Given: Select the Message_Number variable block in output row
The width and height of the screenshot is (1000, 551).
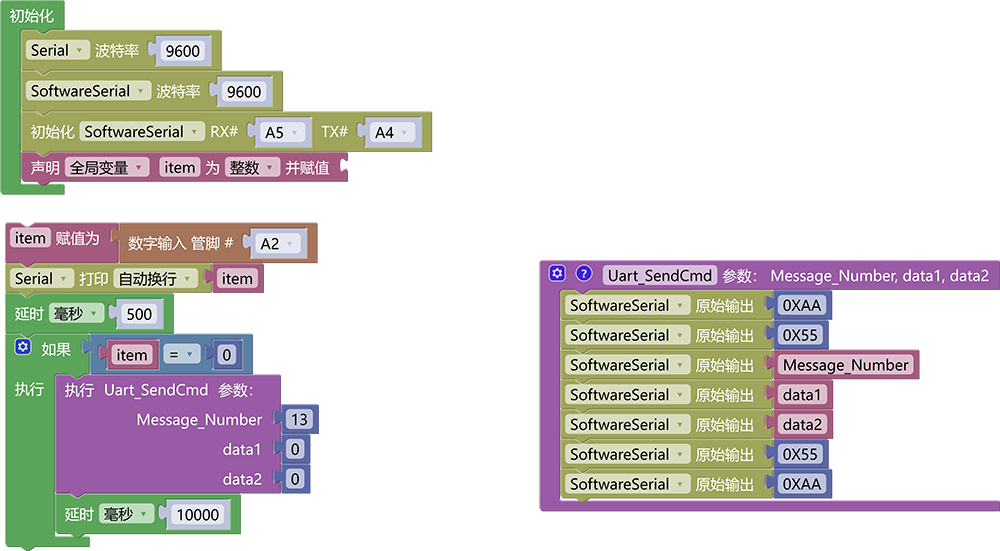Looking at the screenshot, I should point(846,365).
